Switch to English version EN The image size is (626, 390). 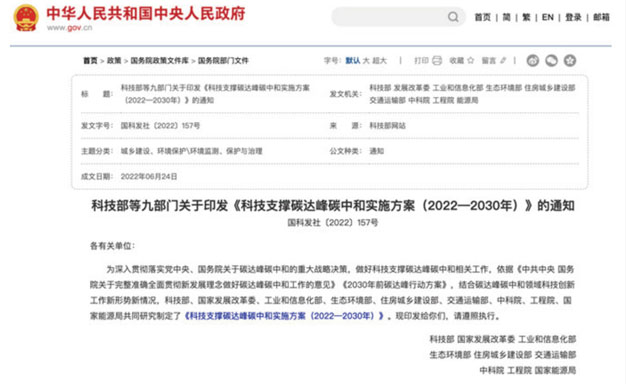pos(547,18)
